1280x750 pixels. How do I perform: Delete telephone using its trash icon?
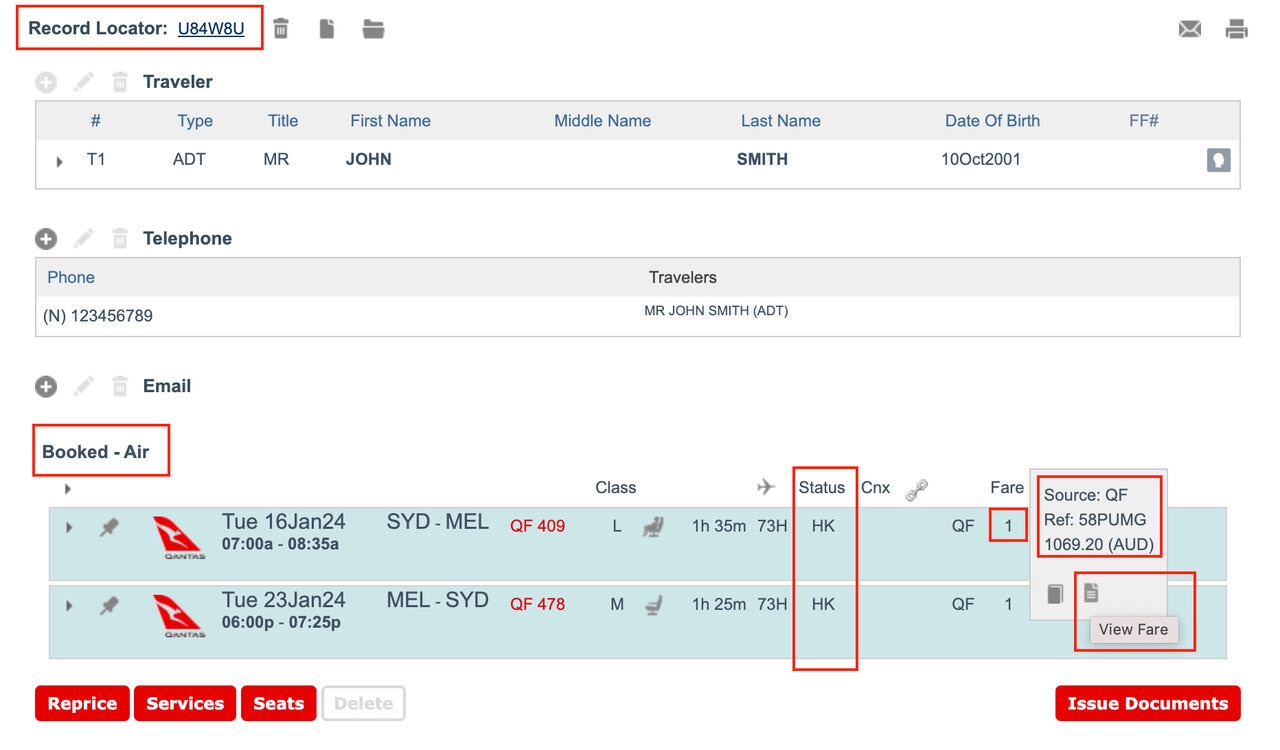[x=120, y=239]
